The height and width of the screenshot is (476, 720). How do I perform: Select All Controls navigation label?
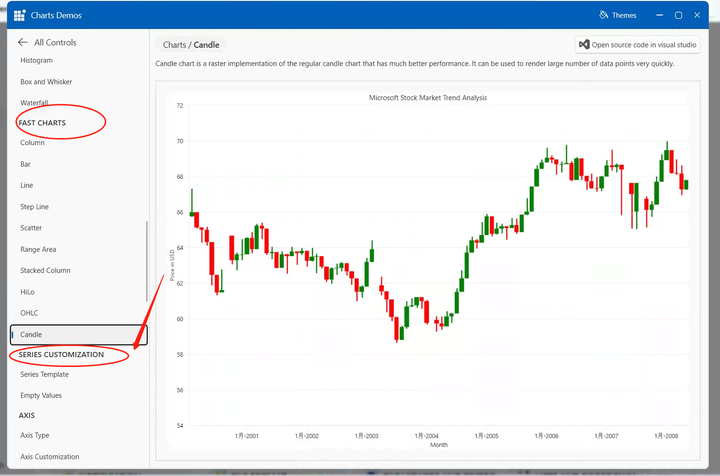coord(55,42)
